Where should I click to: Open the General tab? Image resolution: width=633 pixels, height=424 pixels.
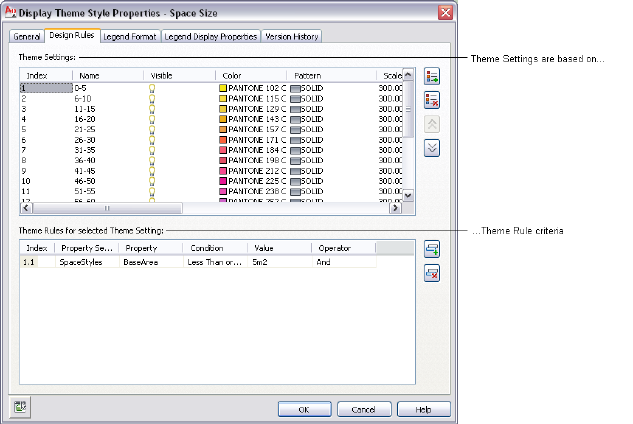click(27, 36)
